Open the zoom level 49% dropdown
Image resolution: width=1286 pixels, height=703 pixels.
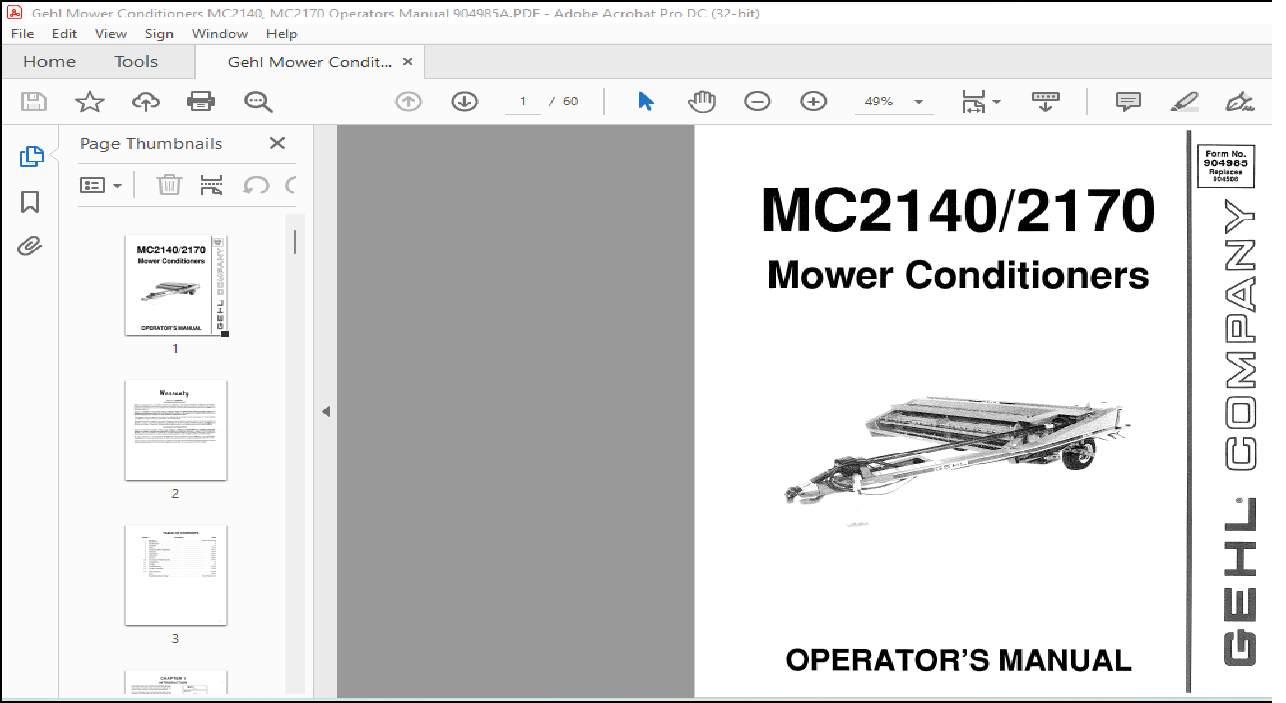[893, 102]
